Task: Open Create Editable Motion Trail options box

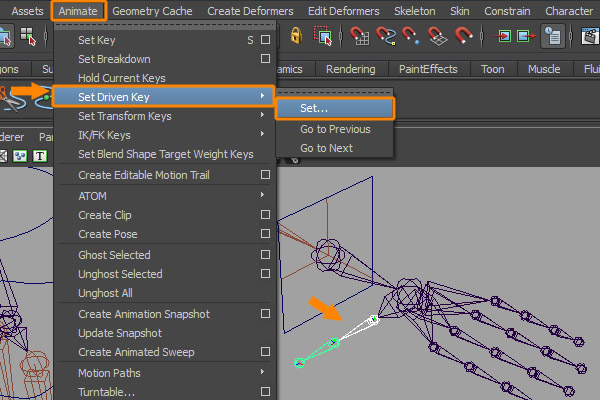Action: [265, 175]
